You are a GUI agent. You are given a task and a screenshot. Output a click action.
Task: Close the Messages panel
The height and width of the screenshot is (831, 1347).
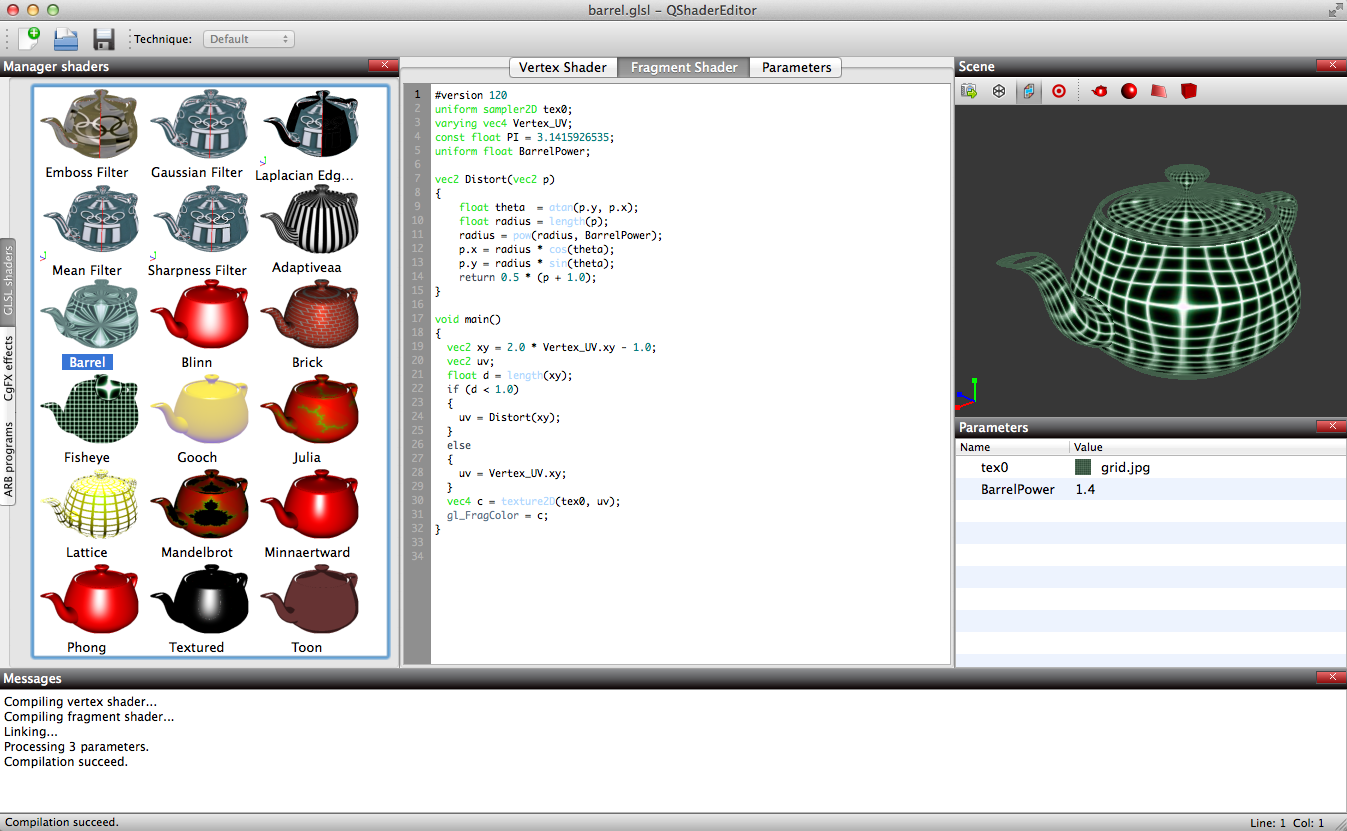click(x=1330, y=677)
